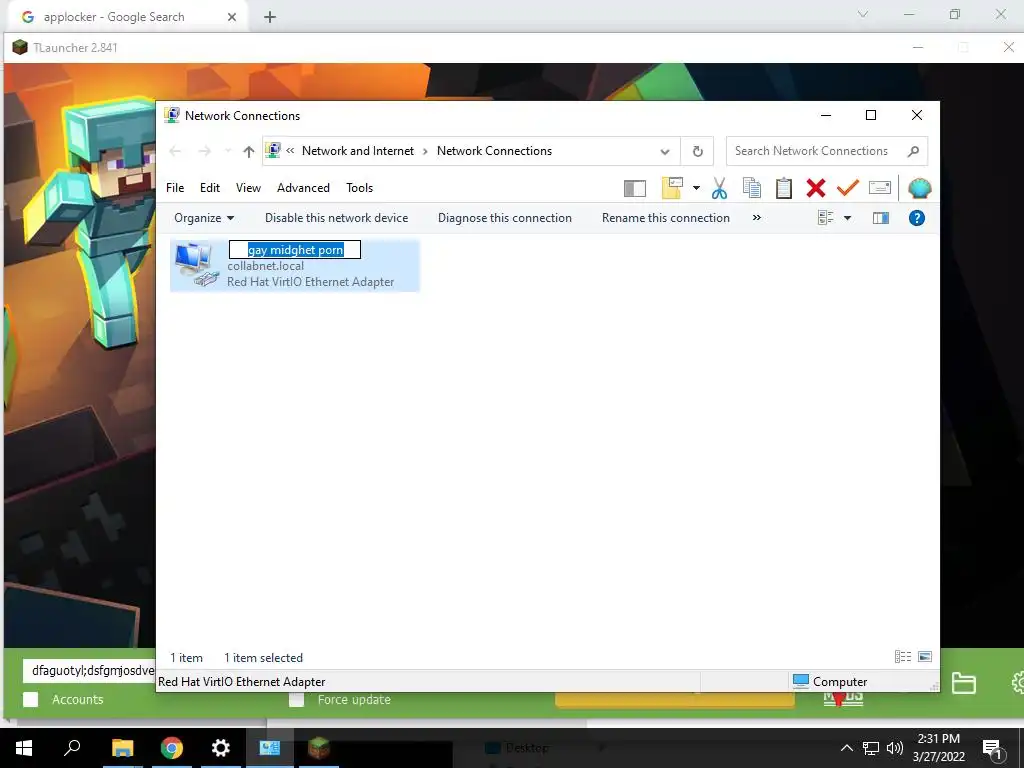Open the Tools menu
The image size is (1024, 768).
pos(359,188)
